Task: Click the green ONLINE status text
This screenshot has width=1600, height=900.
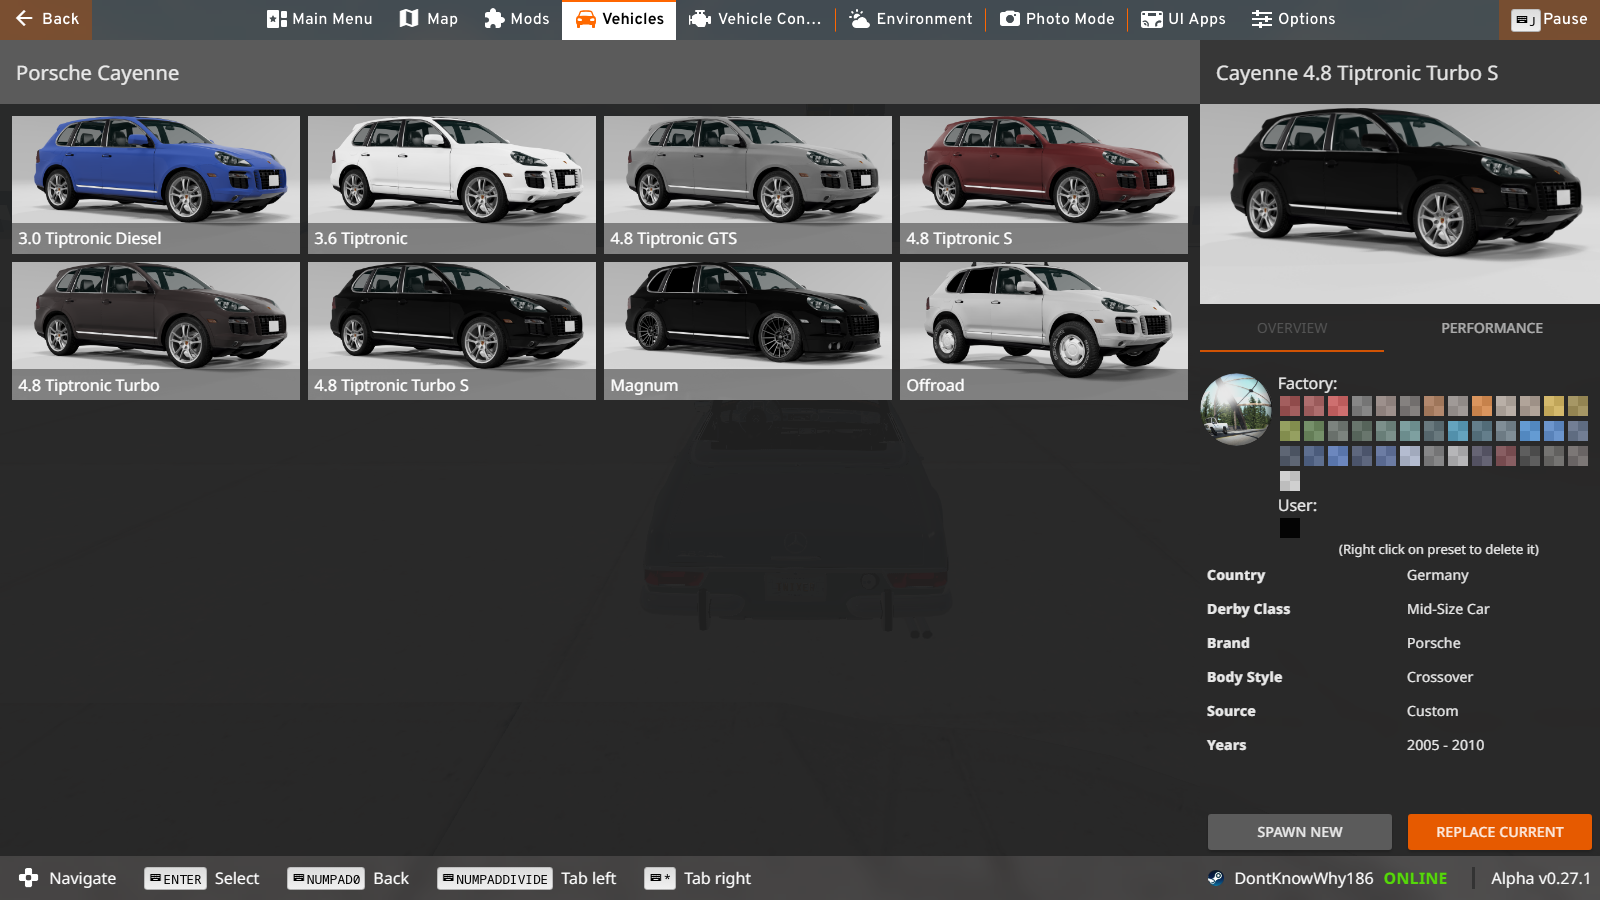Action: 1415,878
